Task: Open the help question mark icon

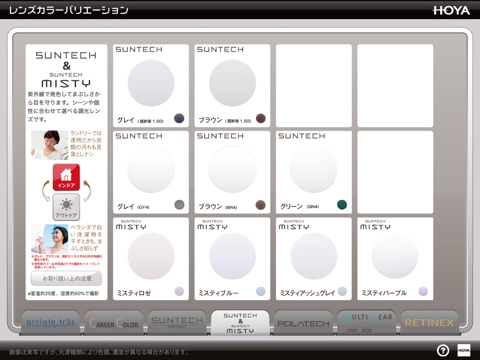Action: coord(443,350)
